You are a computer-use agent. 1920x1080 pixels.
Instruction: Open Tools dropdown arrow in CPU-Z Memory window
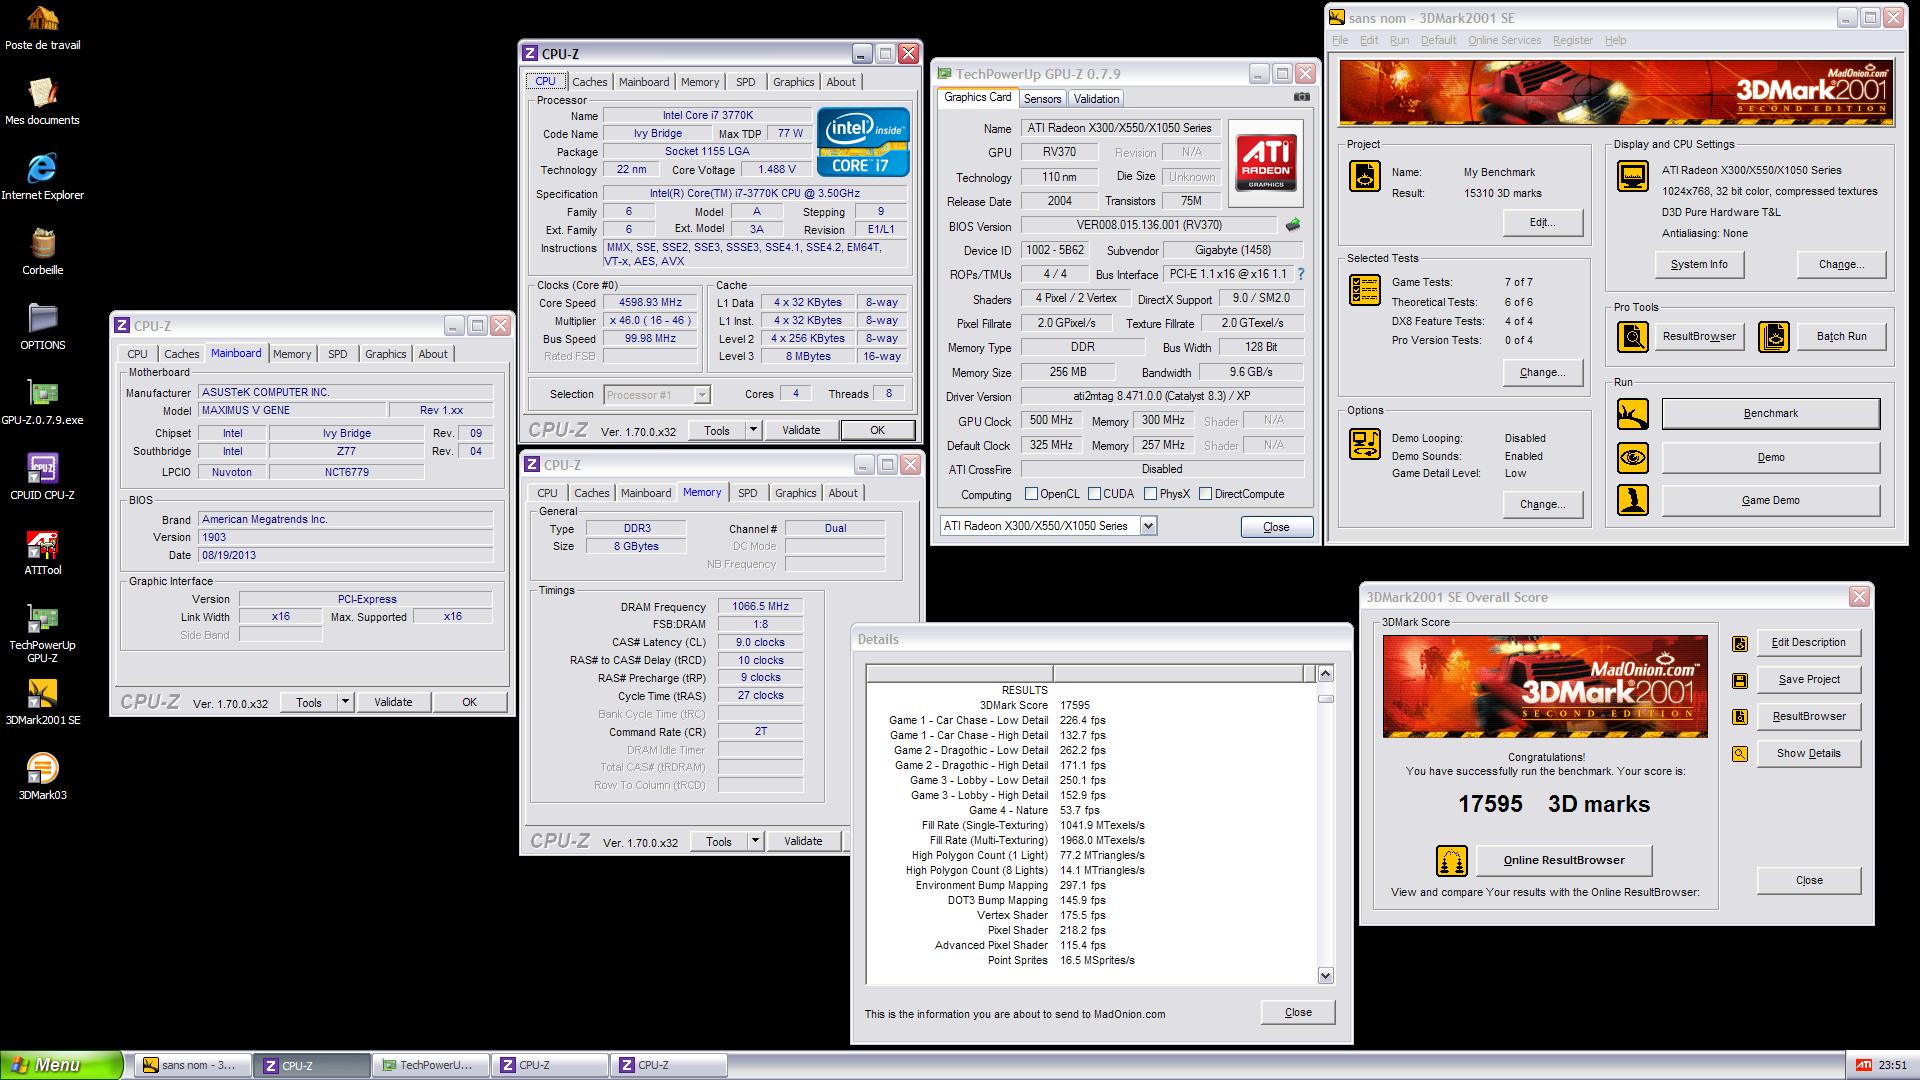[756, 841]
